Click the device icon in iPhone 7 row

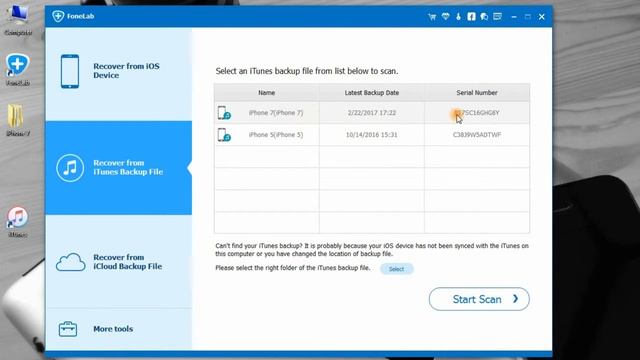(x=224, y=113)
